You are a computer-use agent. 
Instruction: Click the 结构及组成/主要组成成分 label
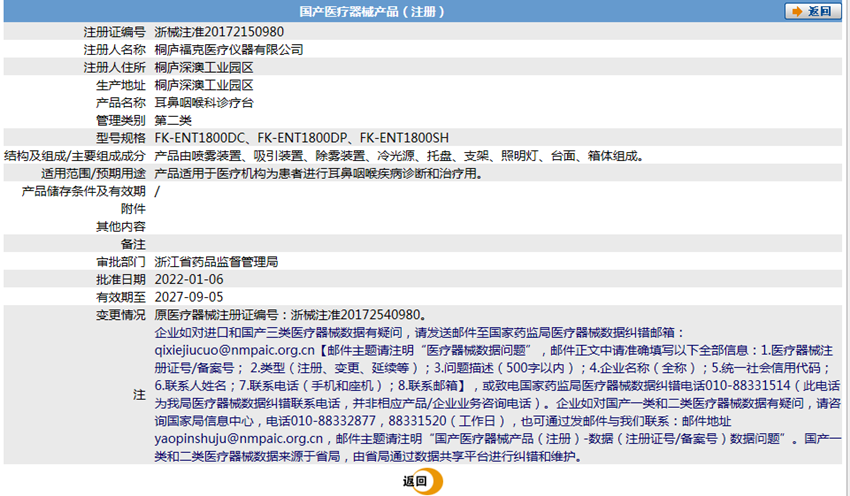75,156
